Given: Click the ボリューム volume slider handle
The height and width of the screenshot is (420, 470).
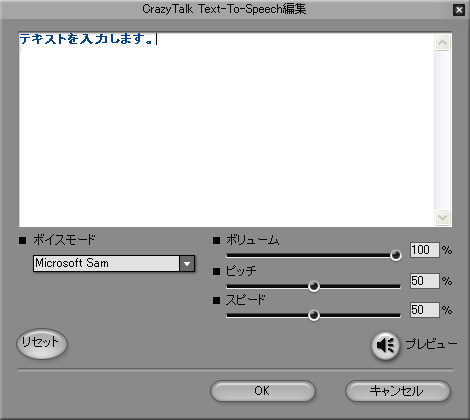Looking at the screenshot, I should pos(396,255).
